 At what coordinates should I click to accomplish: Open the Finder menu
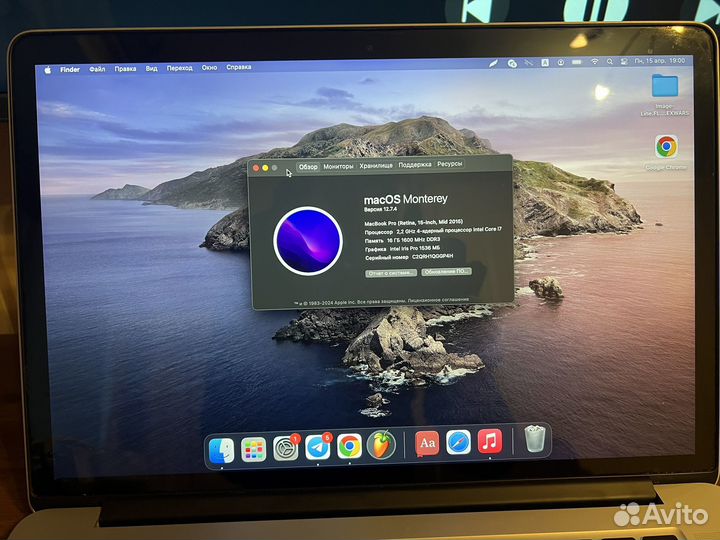tap(70, 70)
